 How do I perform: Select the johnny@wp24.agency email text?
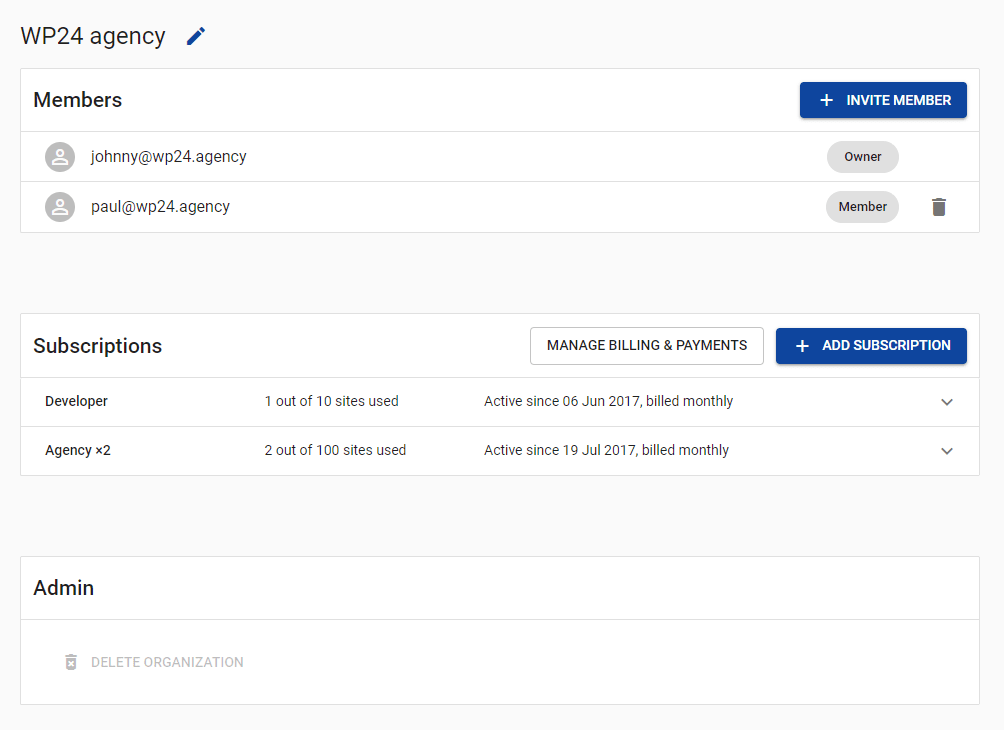168,157
